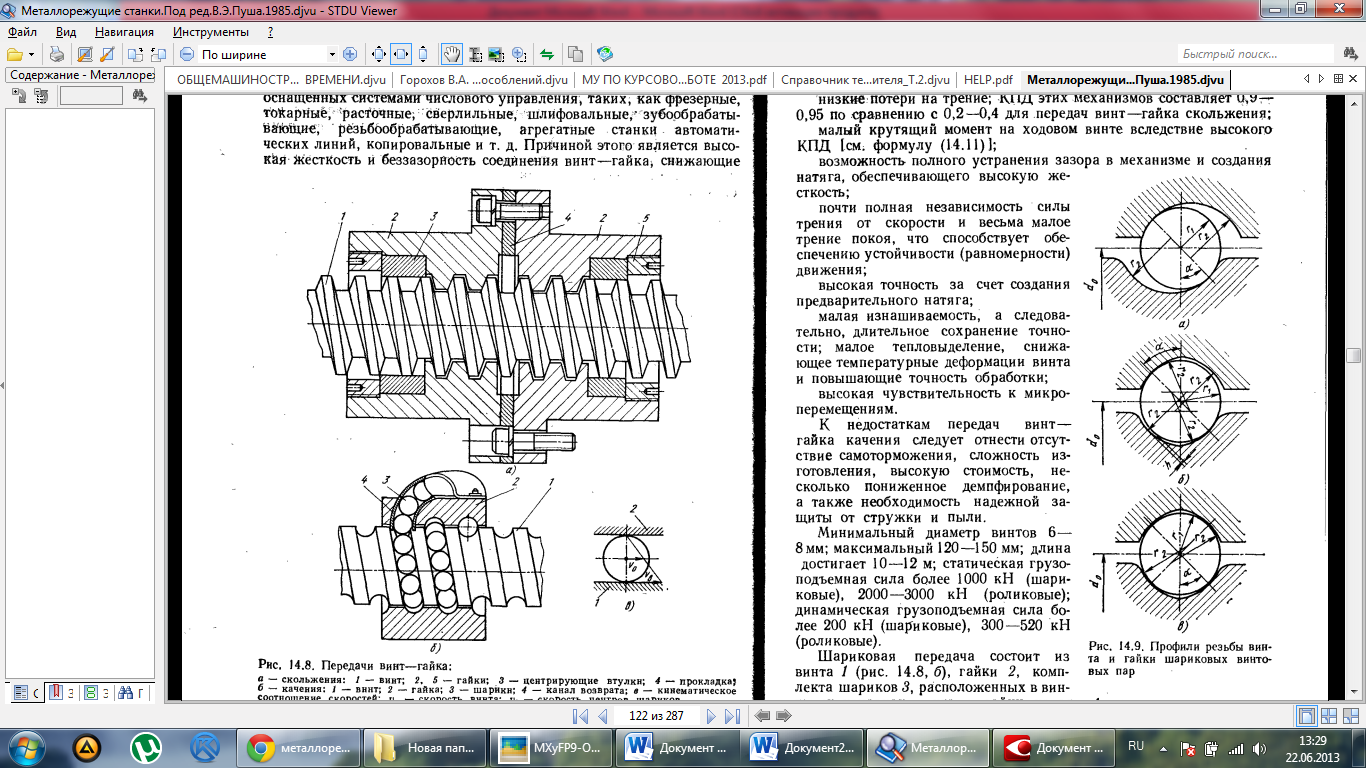
Task: Select the image selection tool
Action: [x=496, y=54]
